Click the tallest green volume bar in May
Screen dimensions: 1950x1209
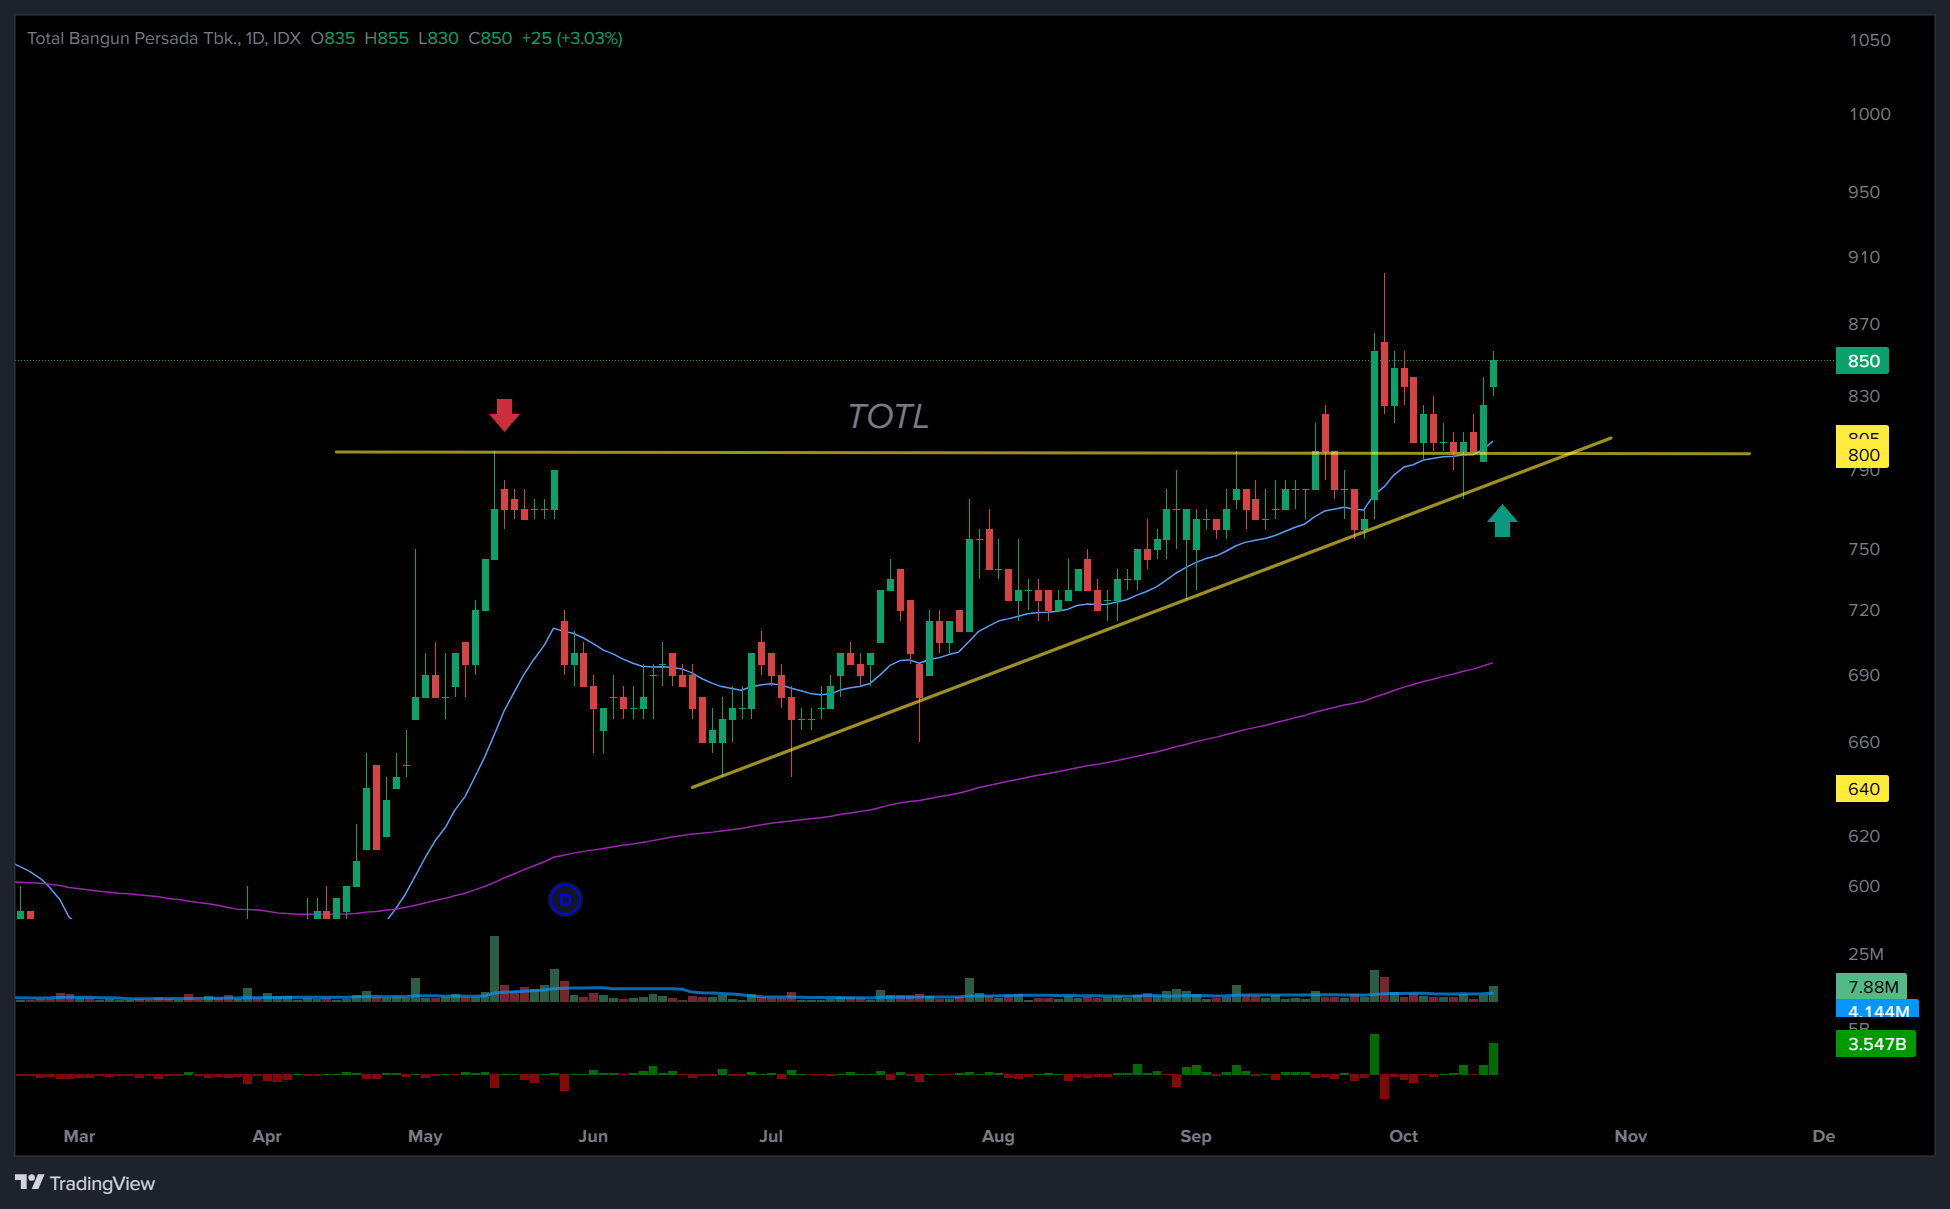pos(494,964)
